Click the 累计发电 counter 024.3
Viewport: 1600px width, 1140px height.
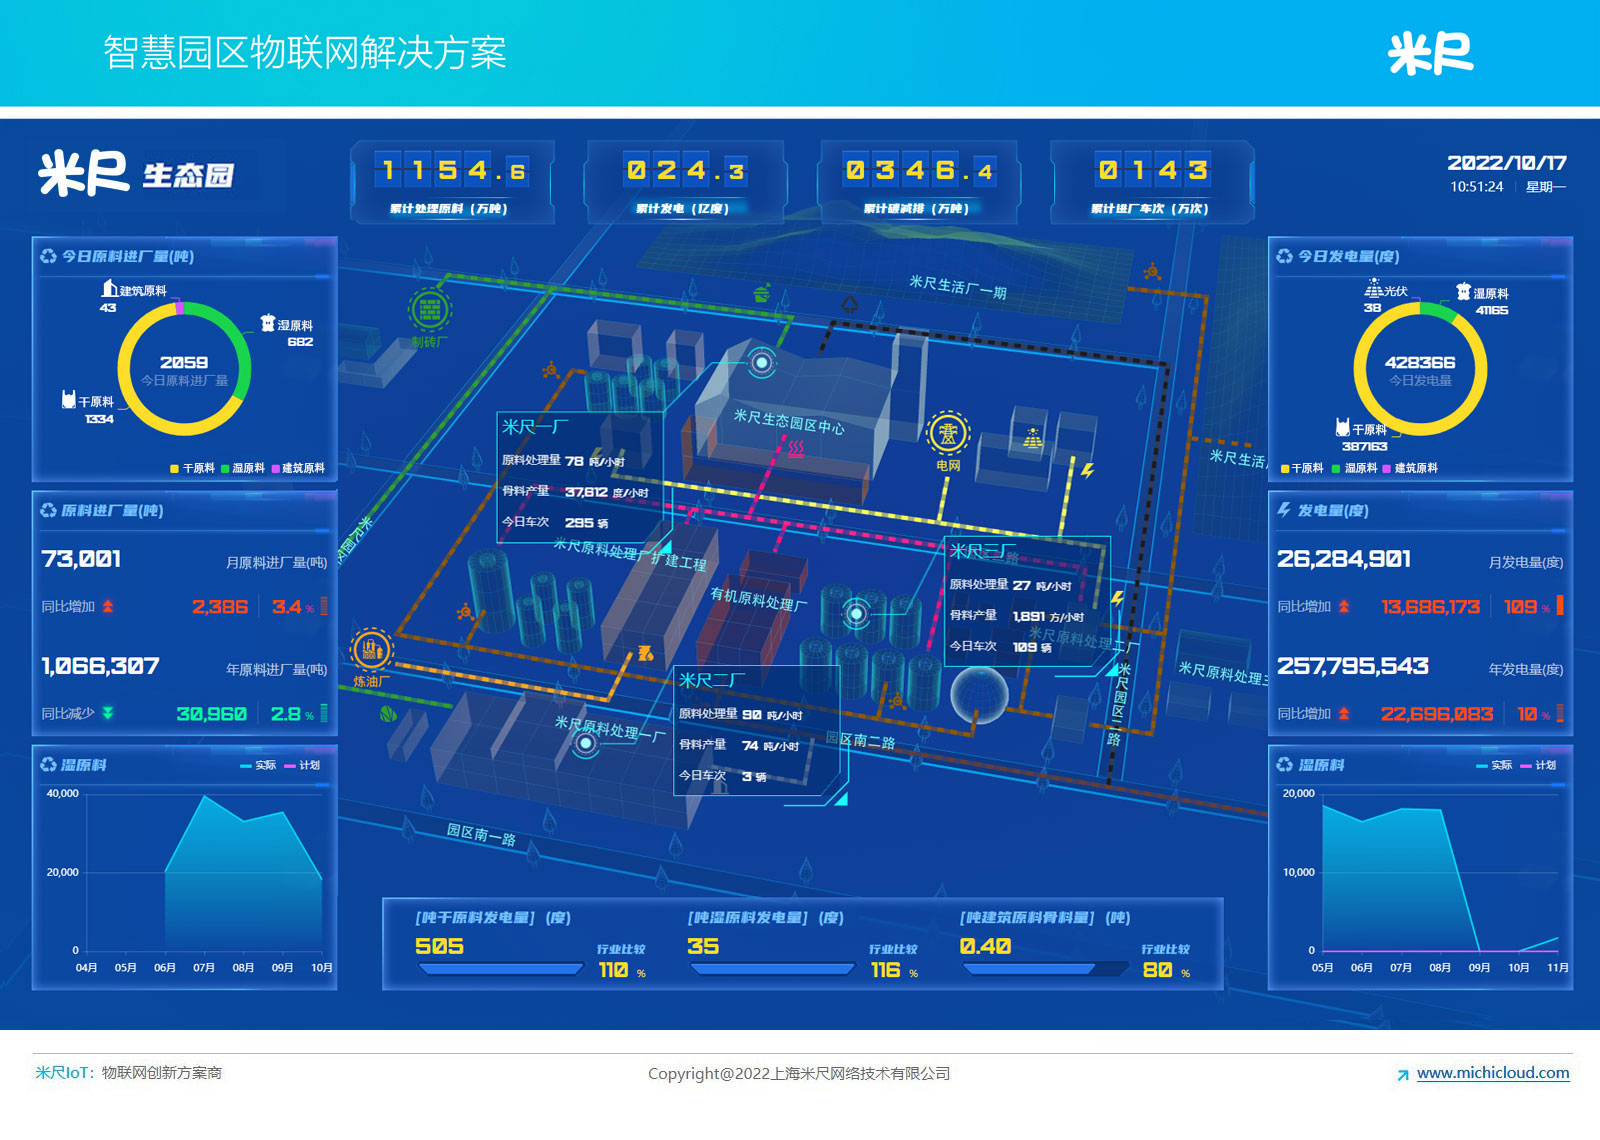pos(686,171)
